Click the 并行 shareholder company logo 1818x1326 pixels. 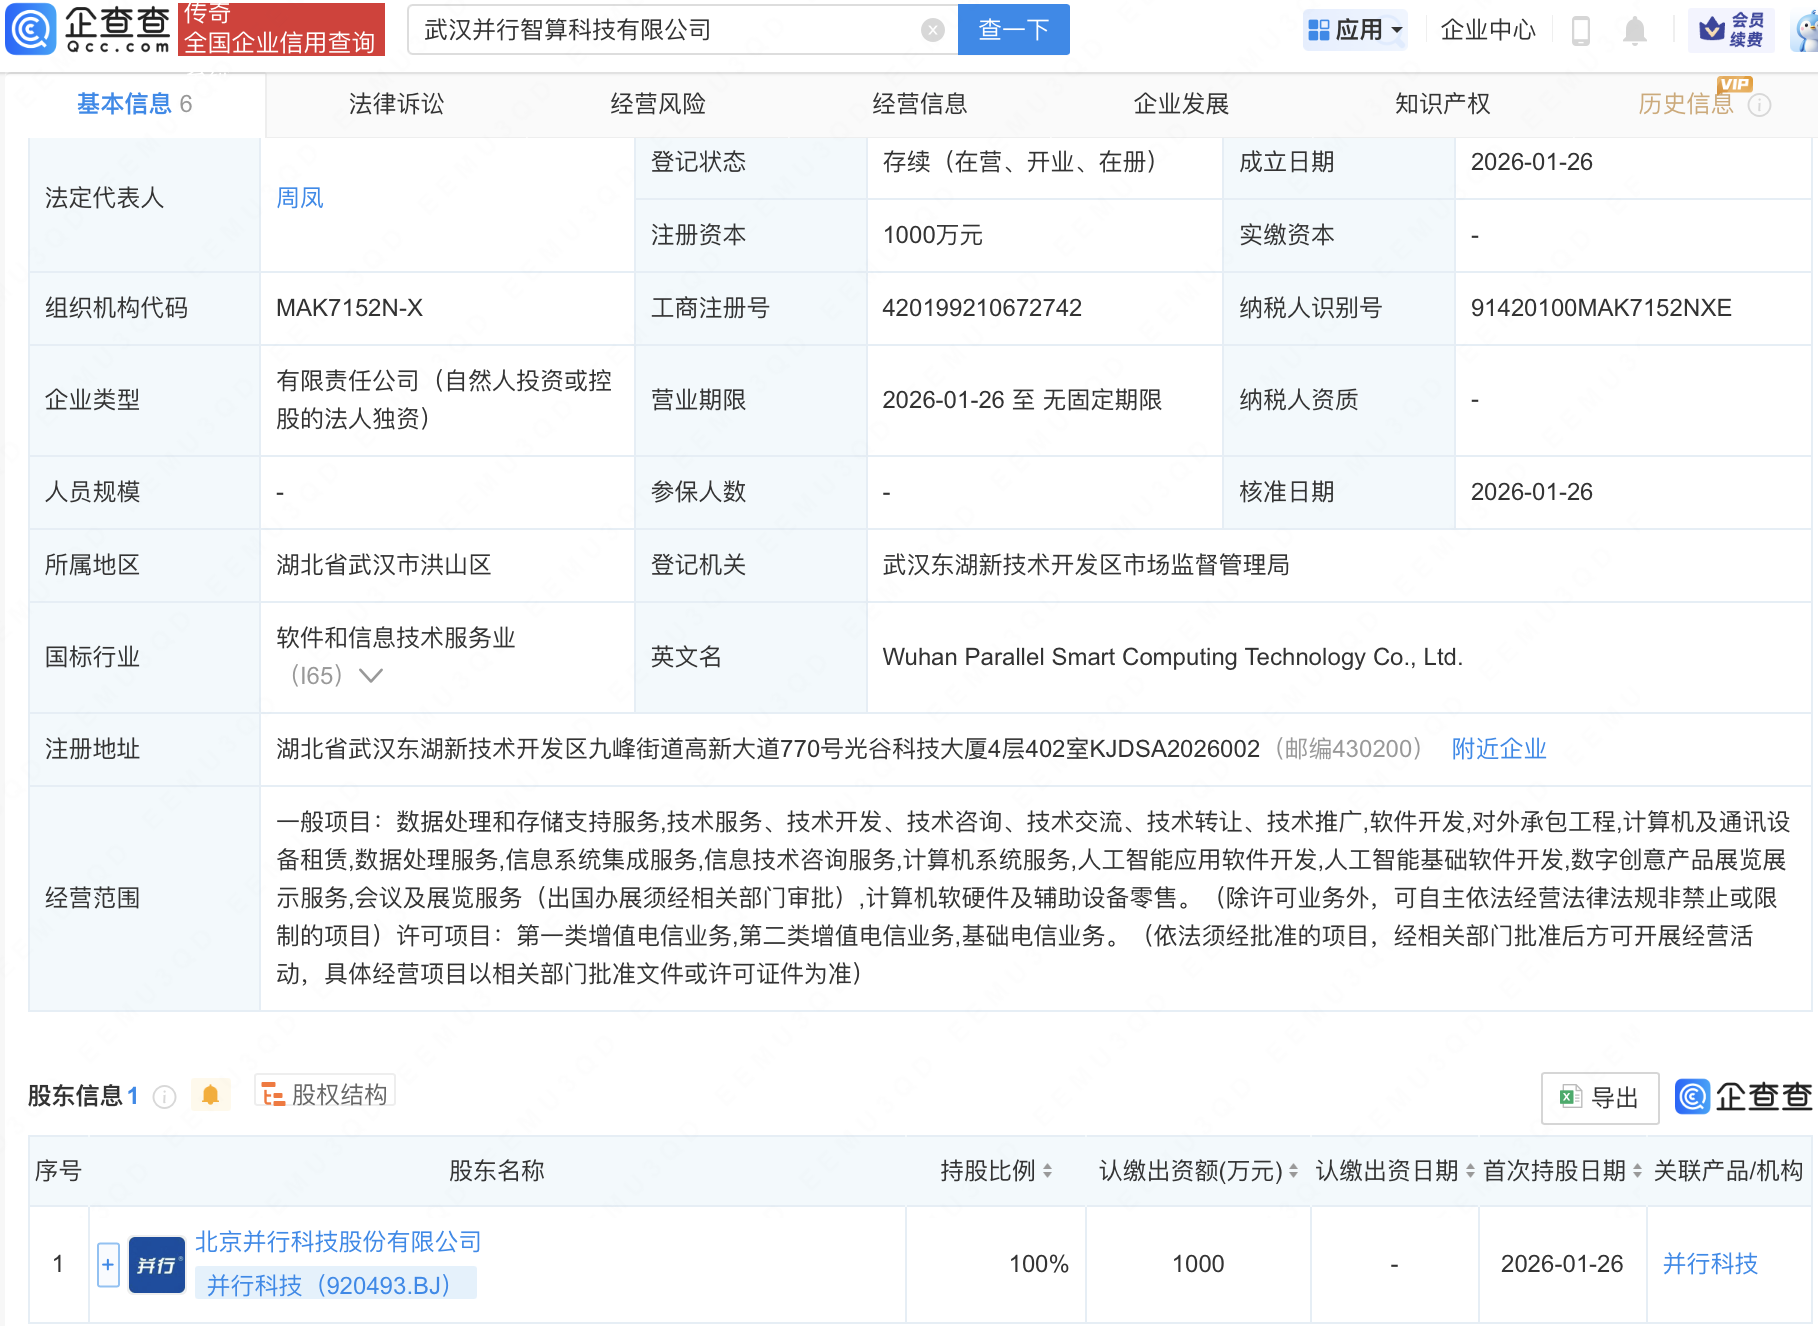(157, 1265)
